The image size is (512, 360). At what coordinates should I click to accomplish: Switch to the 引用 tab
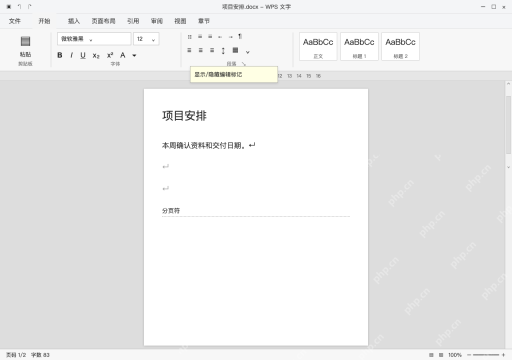point(133,21)
